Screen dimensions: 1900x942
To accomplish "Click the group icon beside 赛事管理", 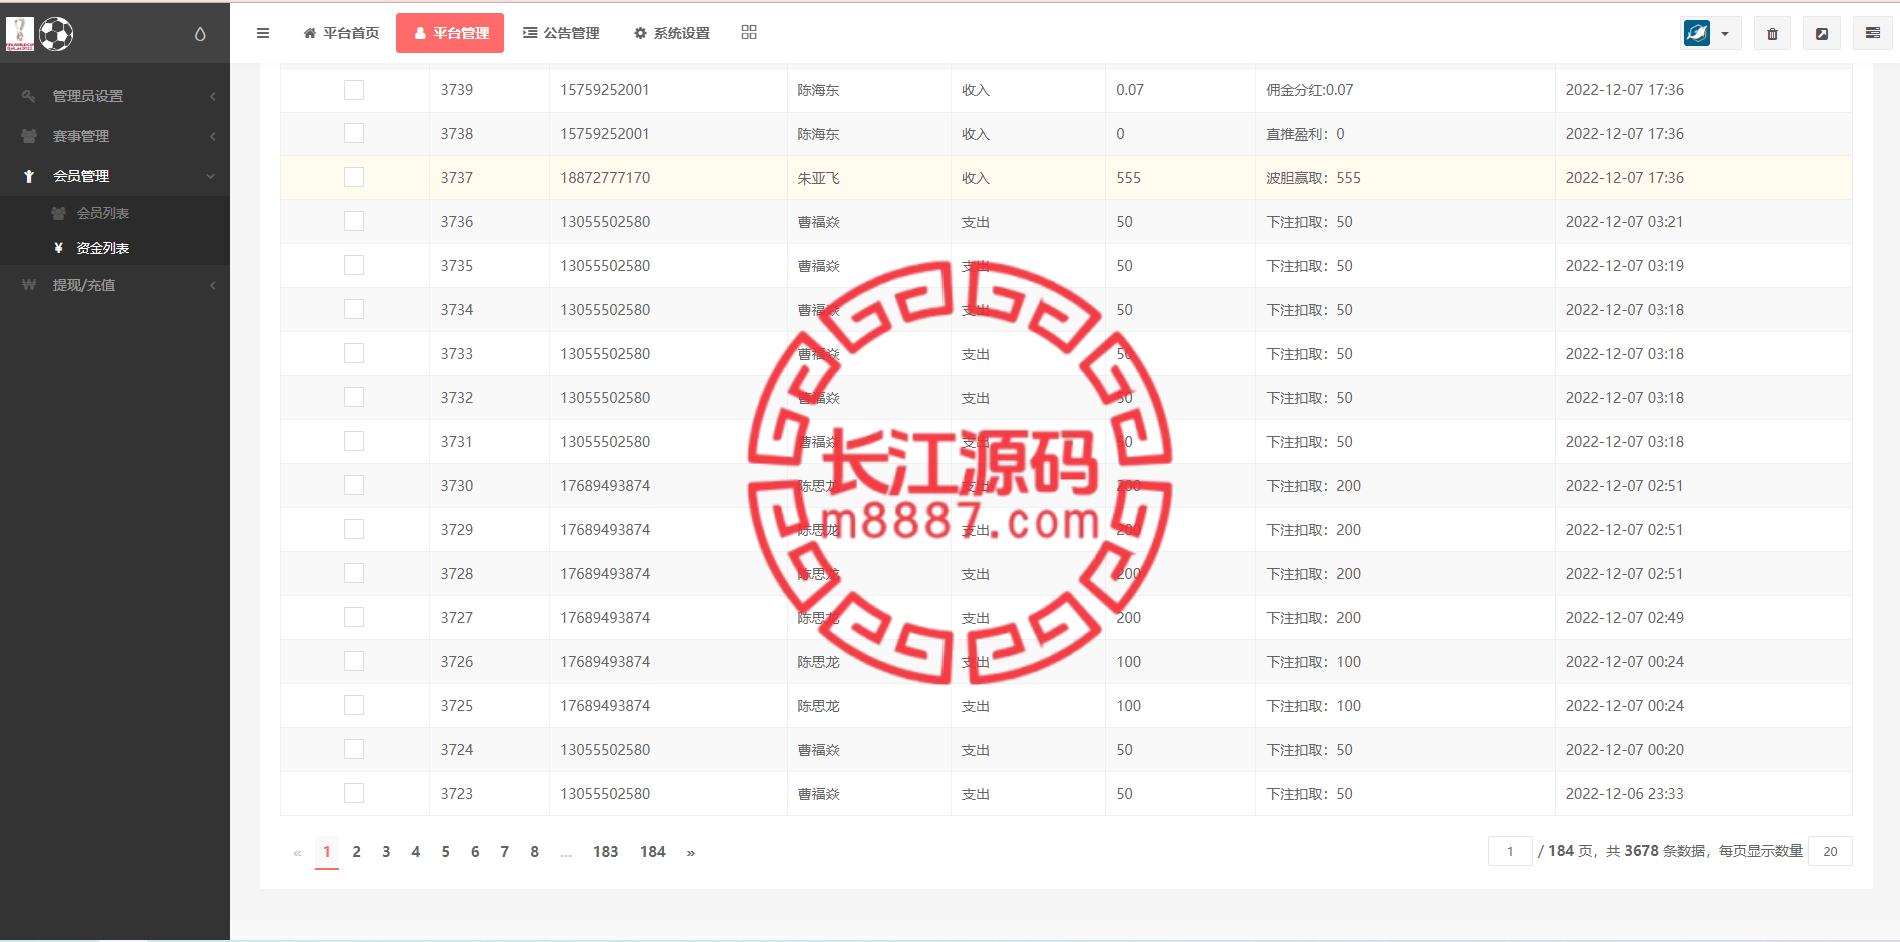I will tap(29, 136).
